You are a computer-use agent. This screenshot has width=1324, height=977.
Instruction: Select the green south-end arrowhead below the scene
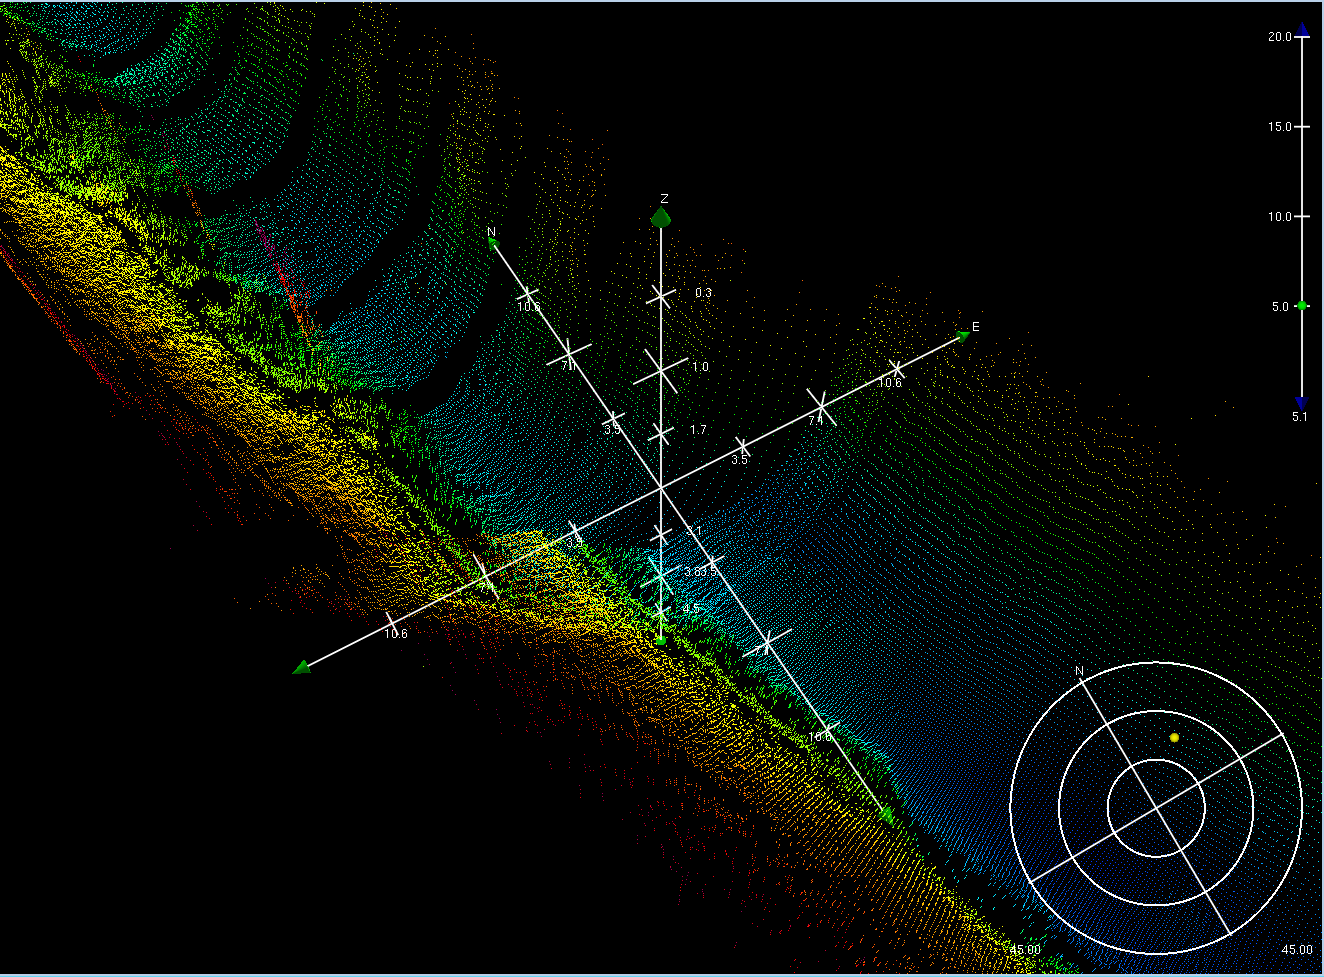pyautogui.click(x=888, y=814)
